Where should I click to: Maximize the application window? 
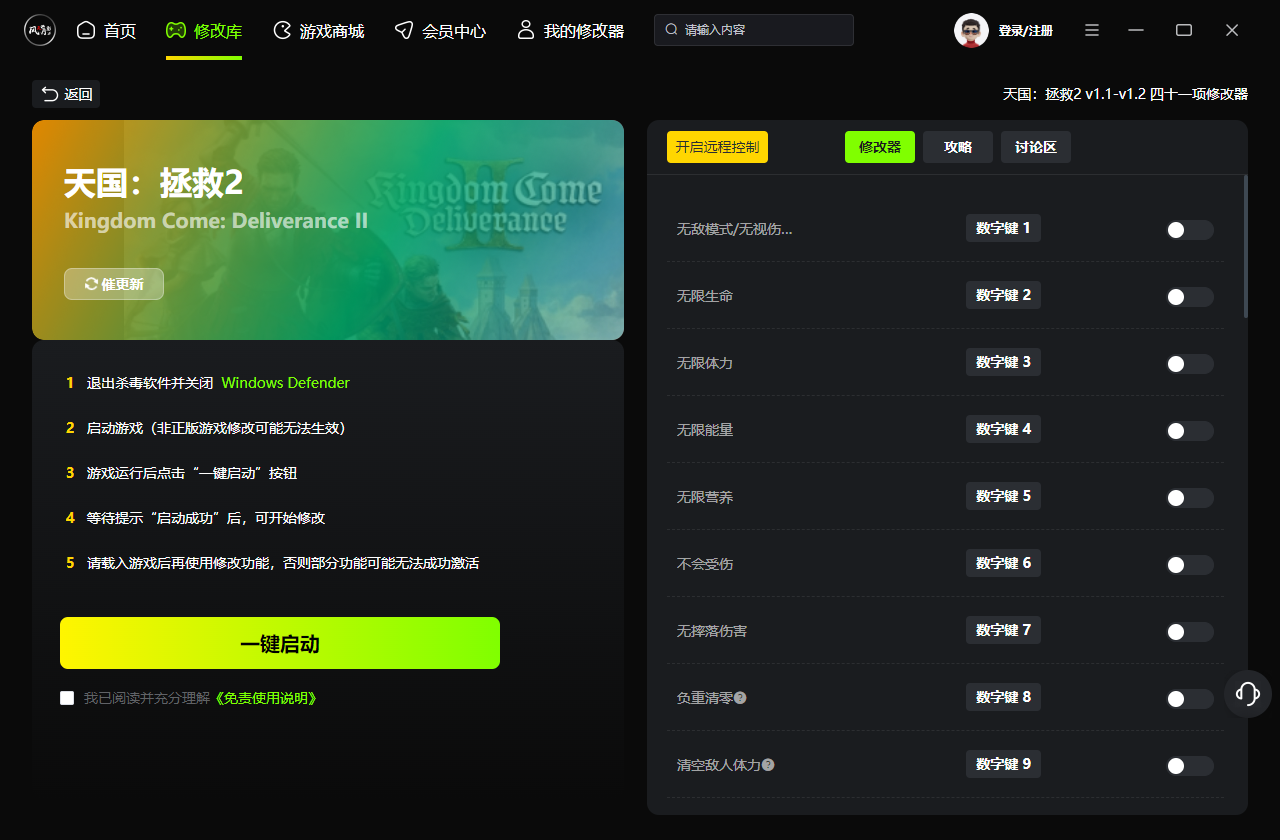tap(1184, 31)
